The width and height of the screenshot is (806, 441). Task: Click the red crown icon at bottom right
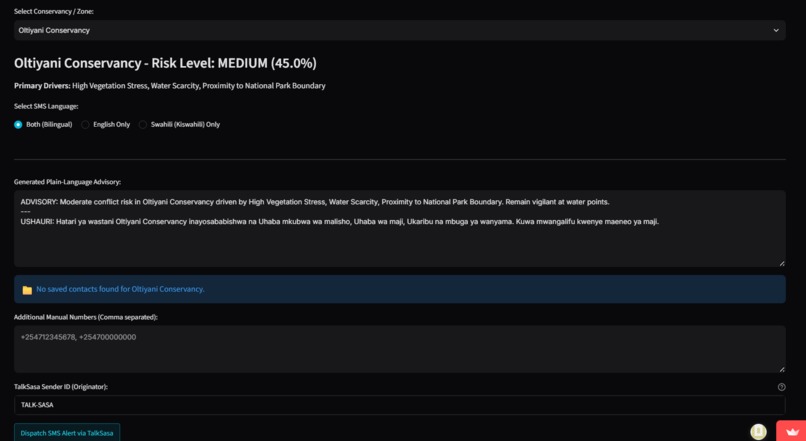pyautogui.click(x=792, y=431)
